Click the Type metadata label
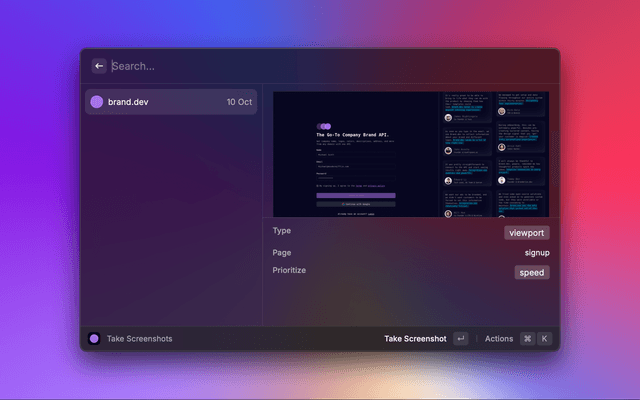 point(282,231)
